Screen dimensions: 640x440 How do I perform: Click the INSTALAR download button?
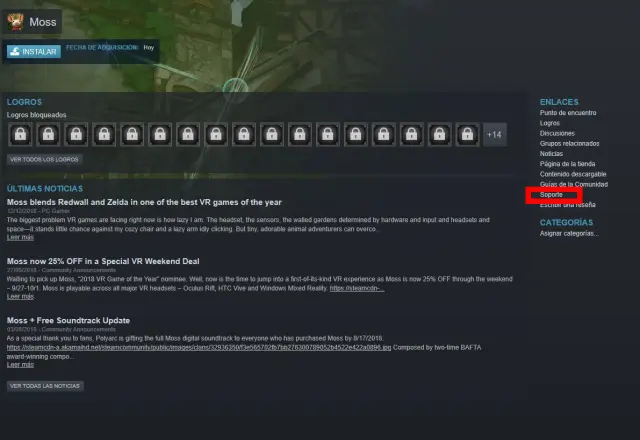[34, 51]
